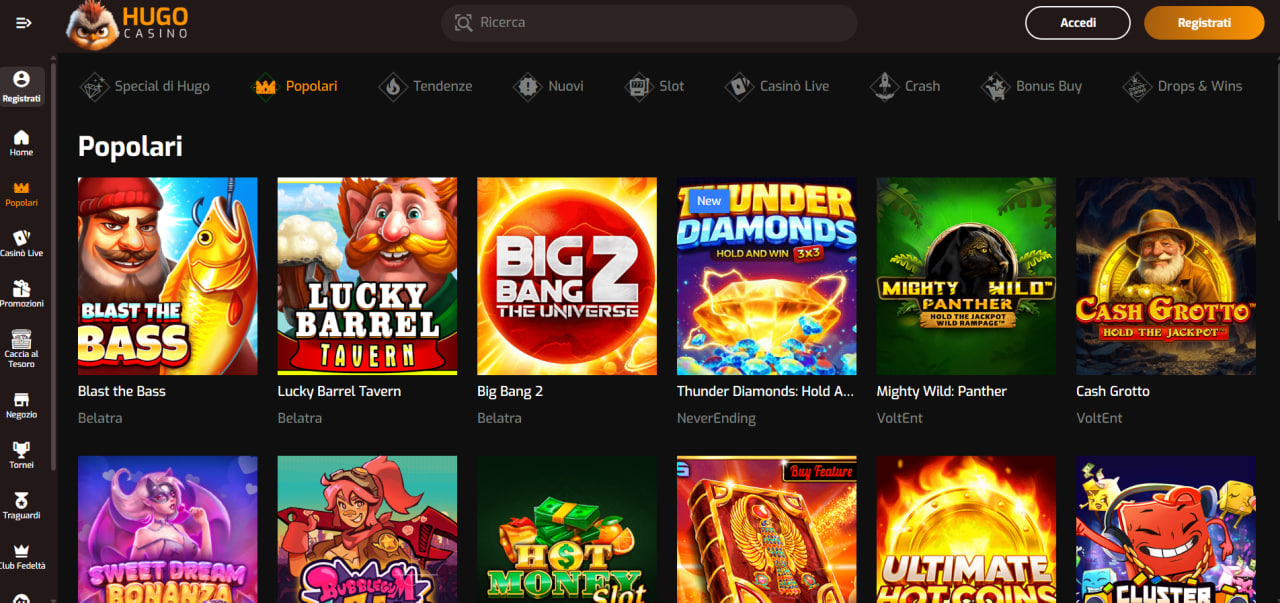Select the Popolari crown icon in sidebar
Screen dimensions: 1280x603
pos(21,187)
